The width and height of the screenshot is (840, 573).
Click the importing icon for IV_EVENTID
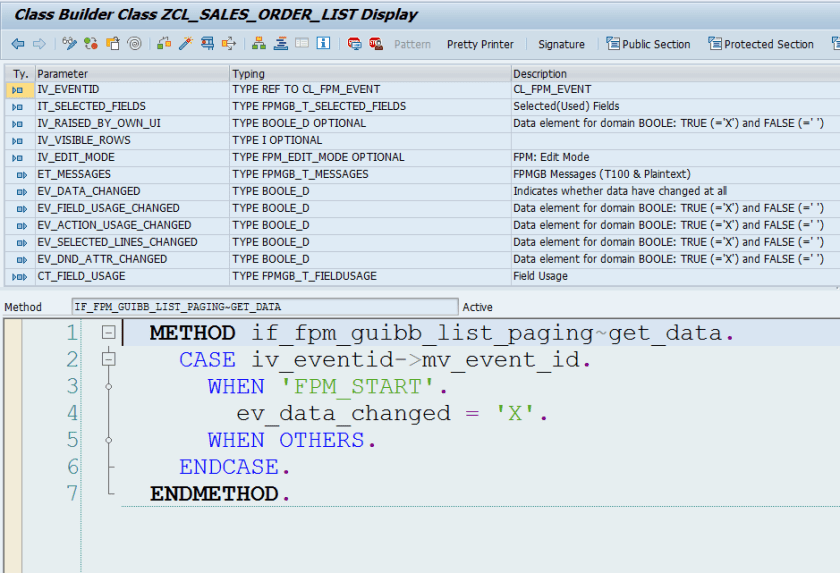[x=18, y=90]
